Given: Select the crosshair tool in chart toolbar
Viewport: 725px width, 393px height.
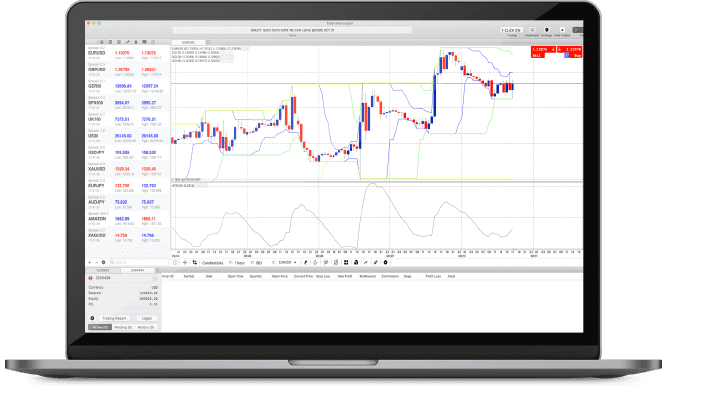Looking at the screenshot, I should click(x=185, y=263).
